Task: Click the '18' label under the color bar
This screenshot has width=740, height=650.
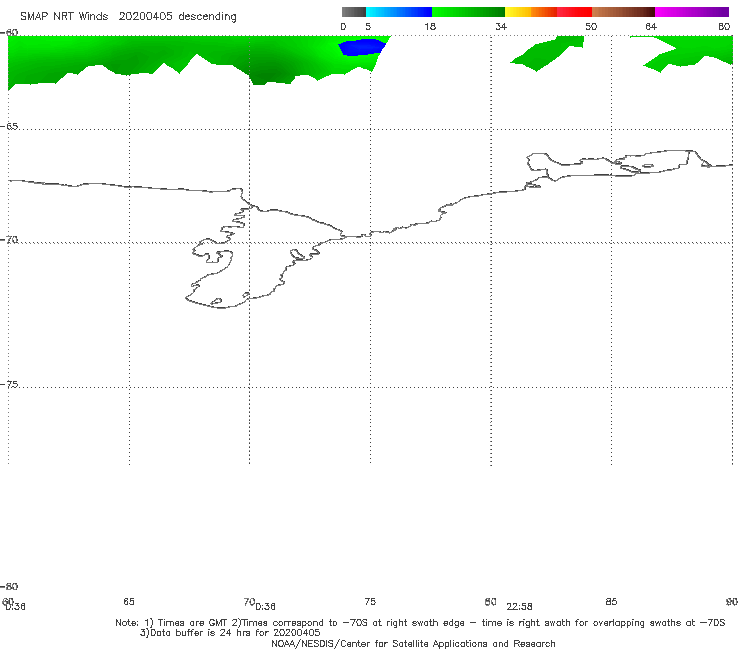Action: tap(430, 27)
